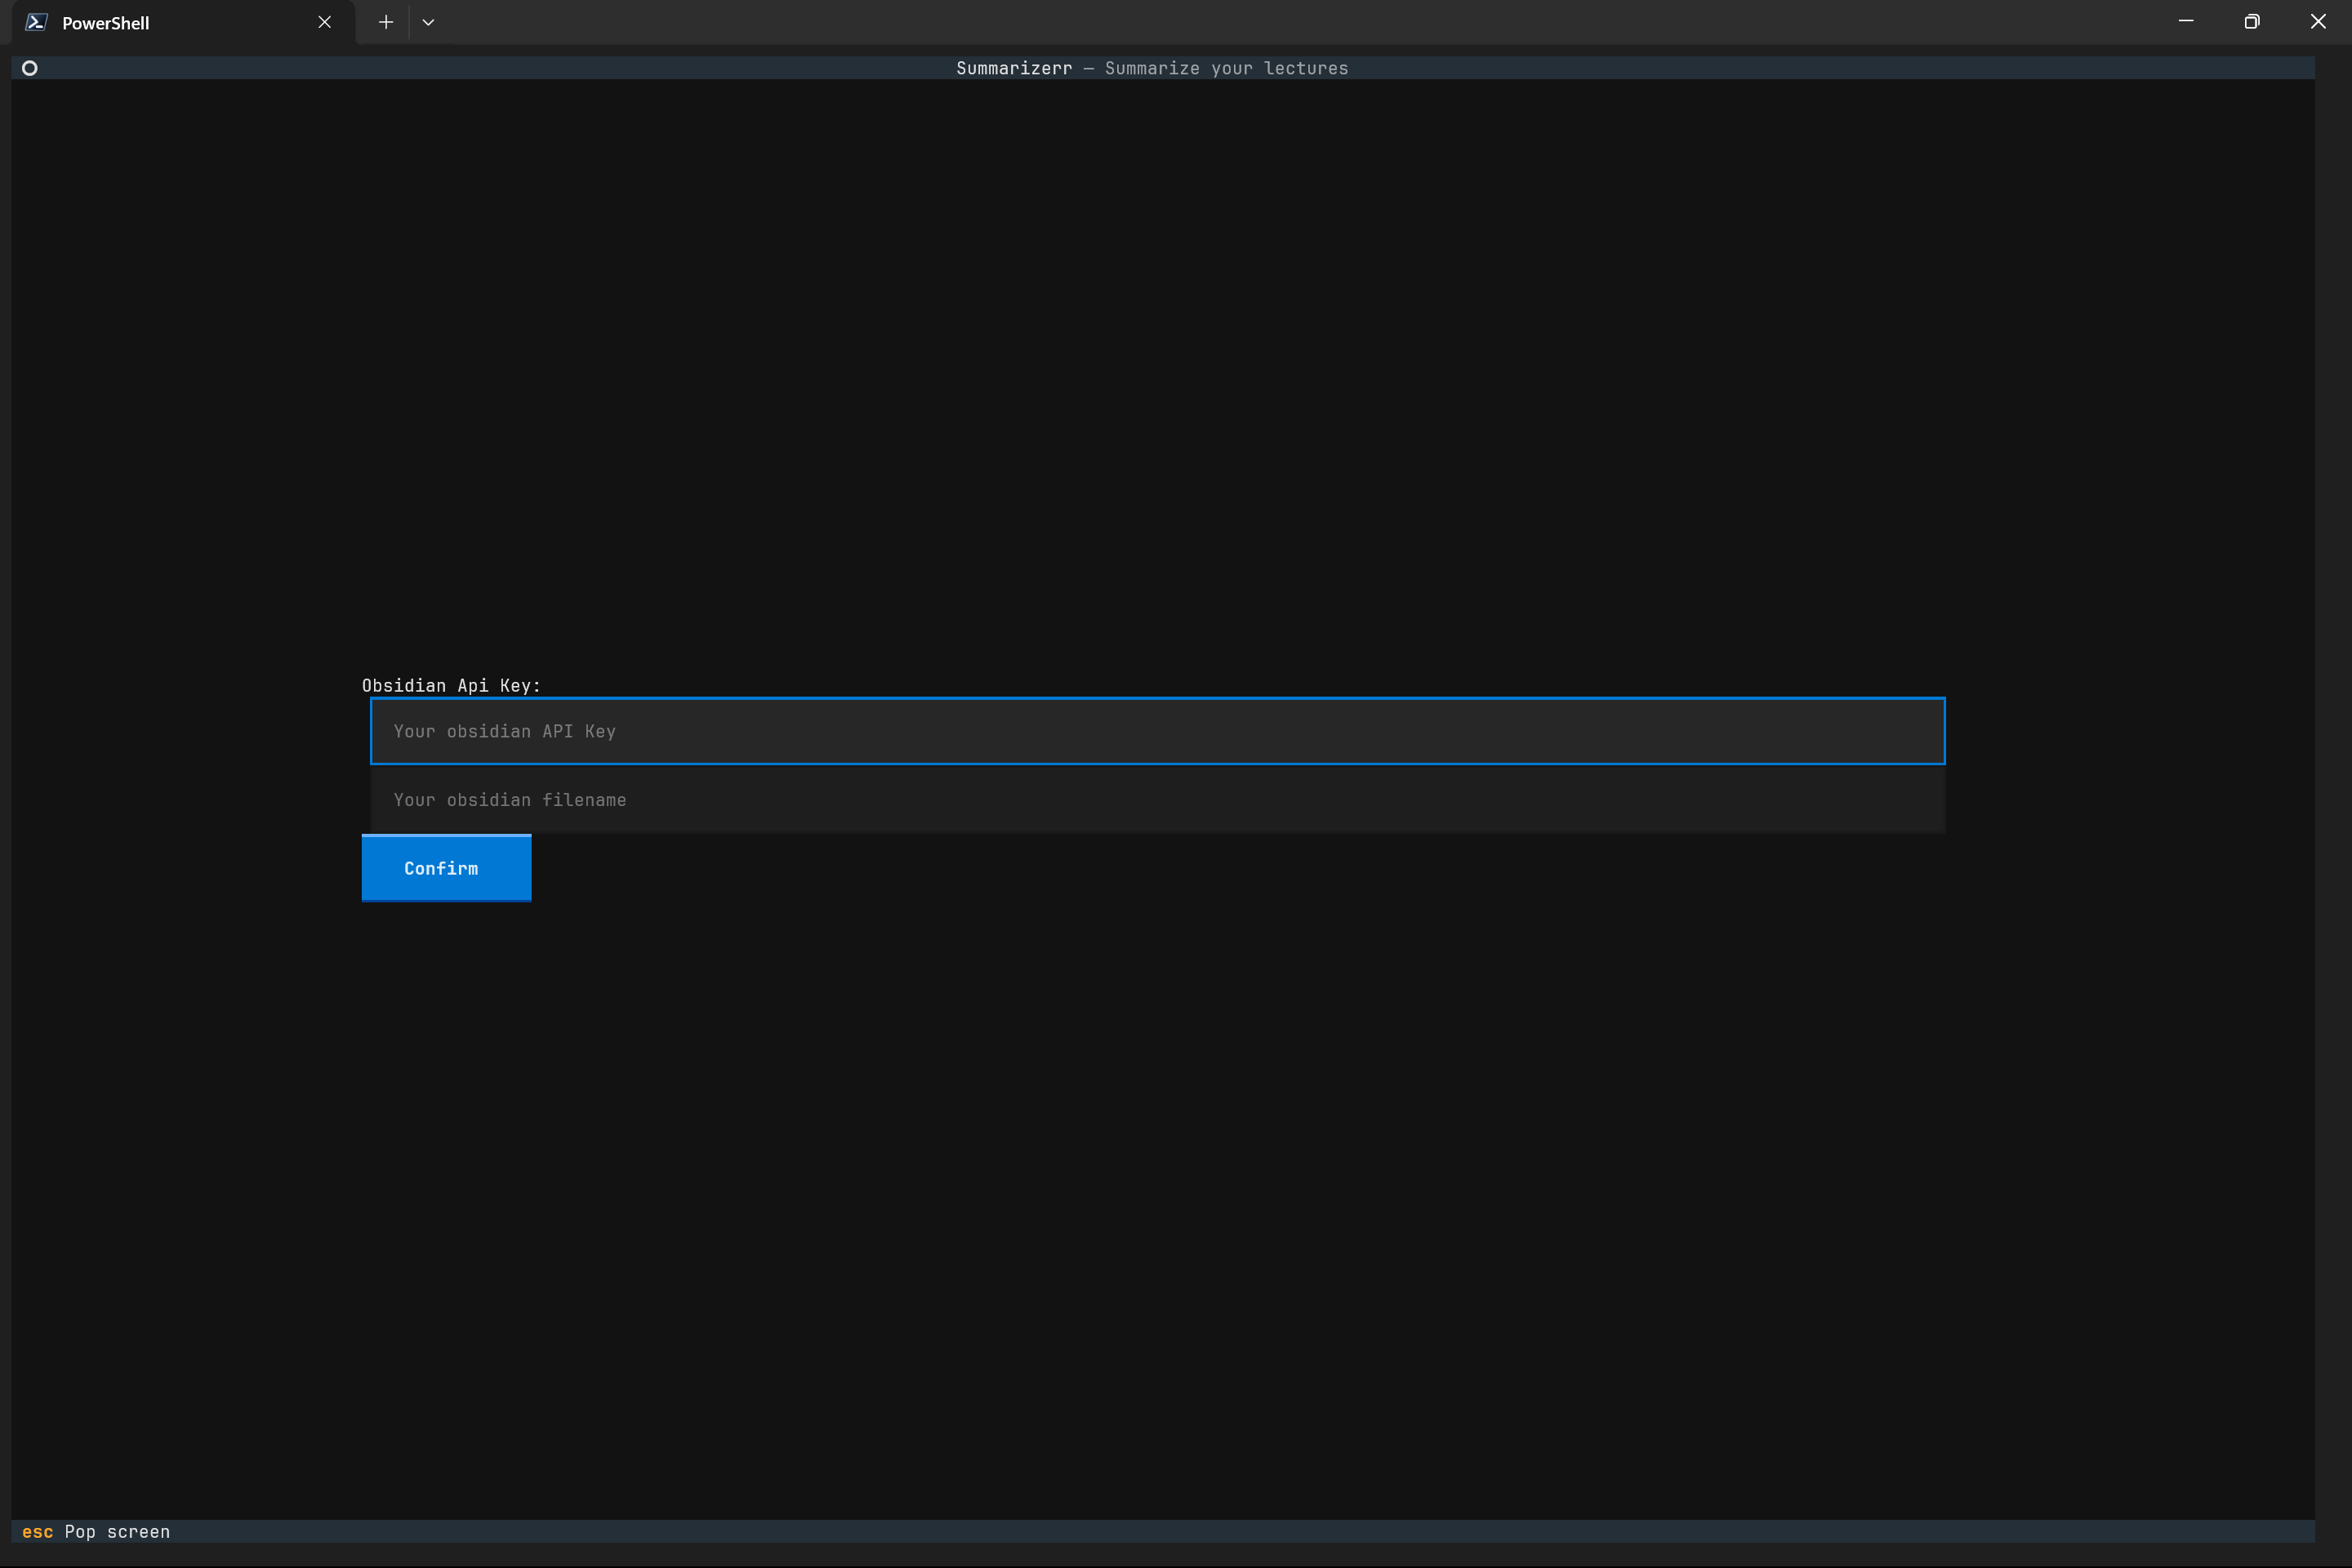Viewport: 2352px width, 1568px height.
Task: Close the terminal window
Action: [2318, 22]
